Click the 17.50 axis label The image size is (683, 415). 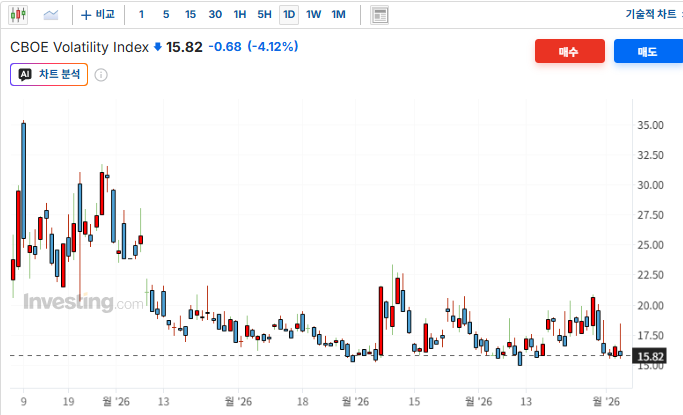650,335
